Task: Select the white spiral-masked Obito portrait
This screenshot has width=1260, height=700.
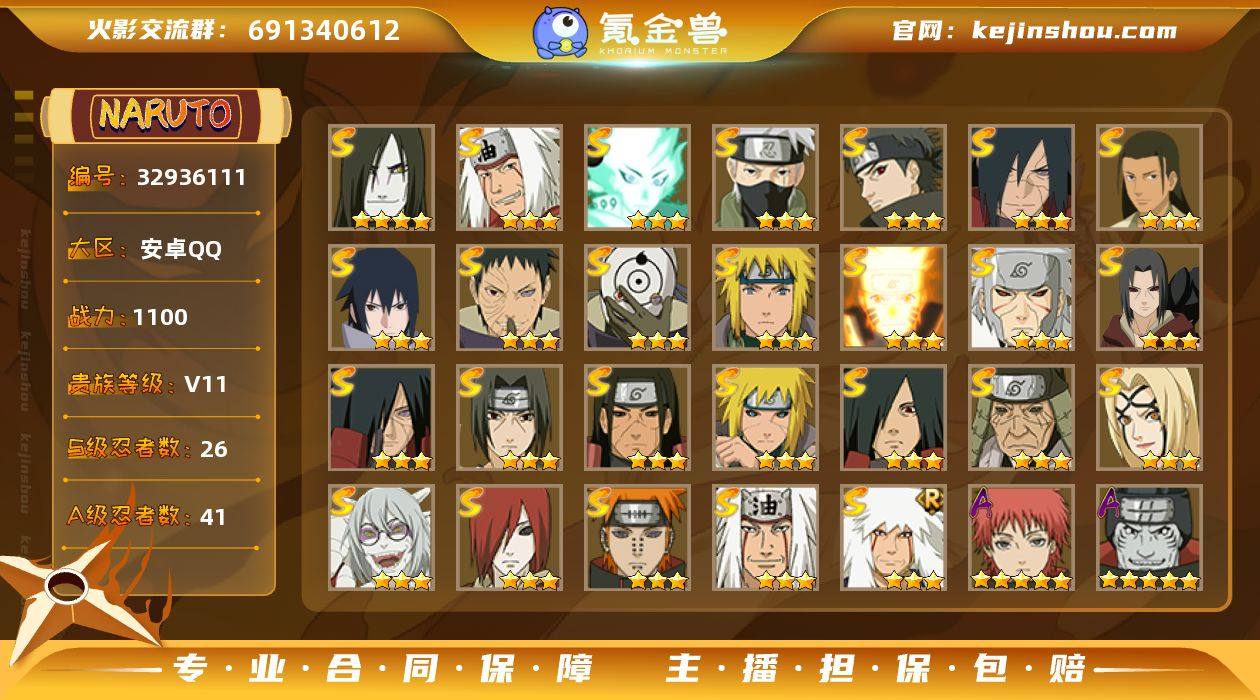Action: (638, 298)
